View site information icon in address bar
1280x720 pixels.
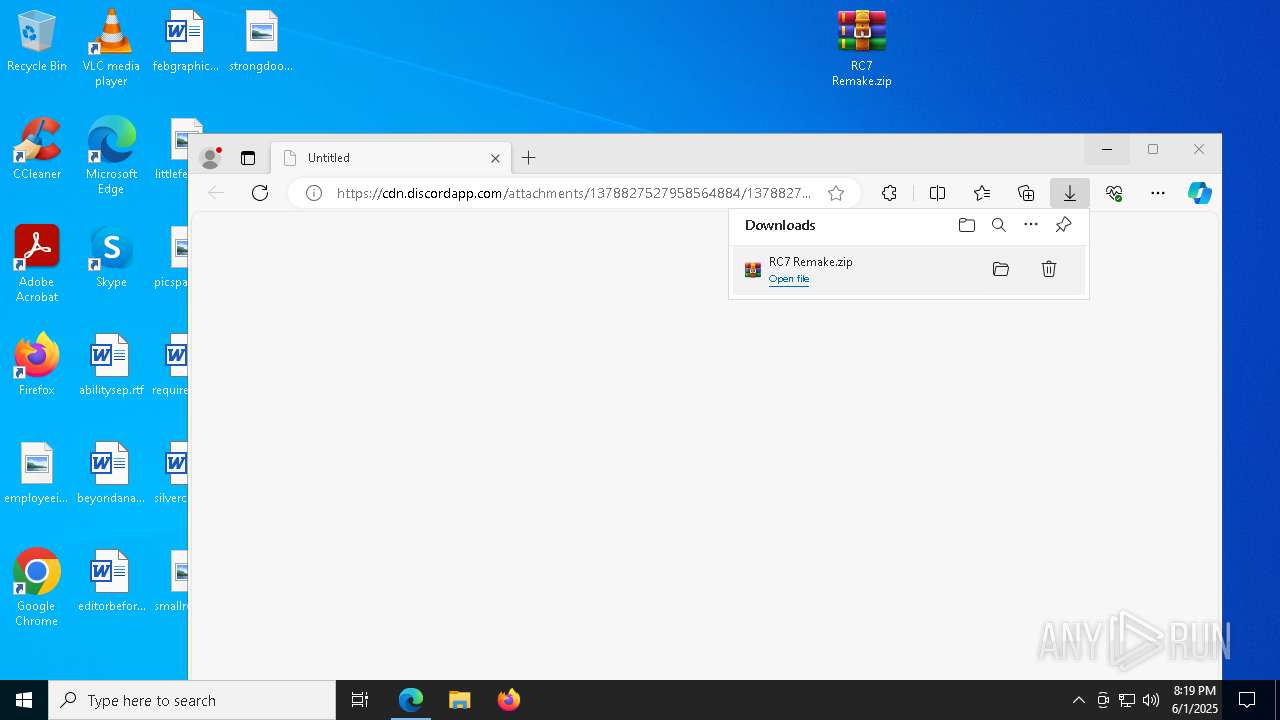pyautogui.click(x=314, y=193)
